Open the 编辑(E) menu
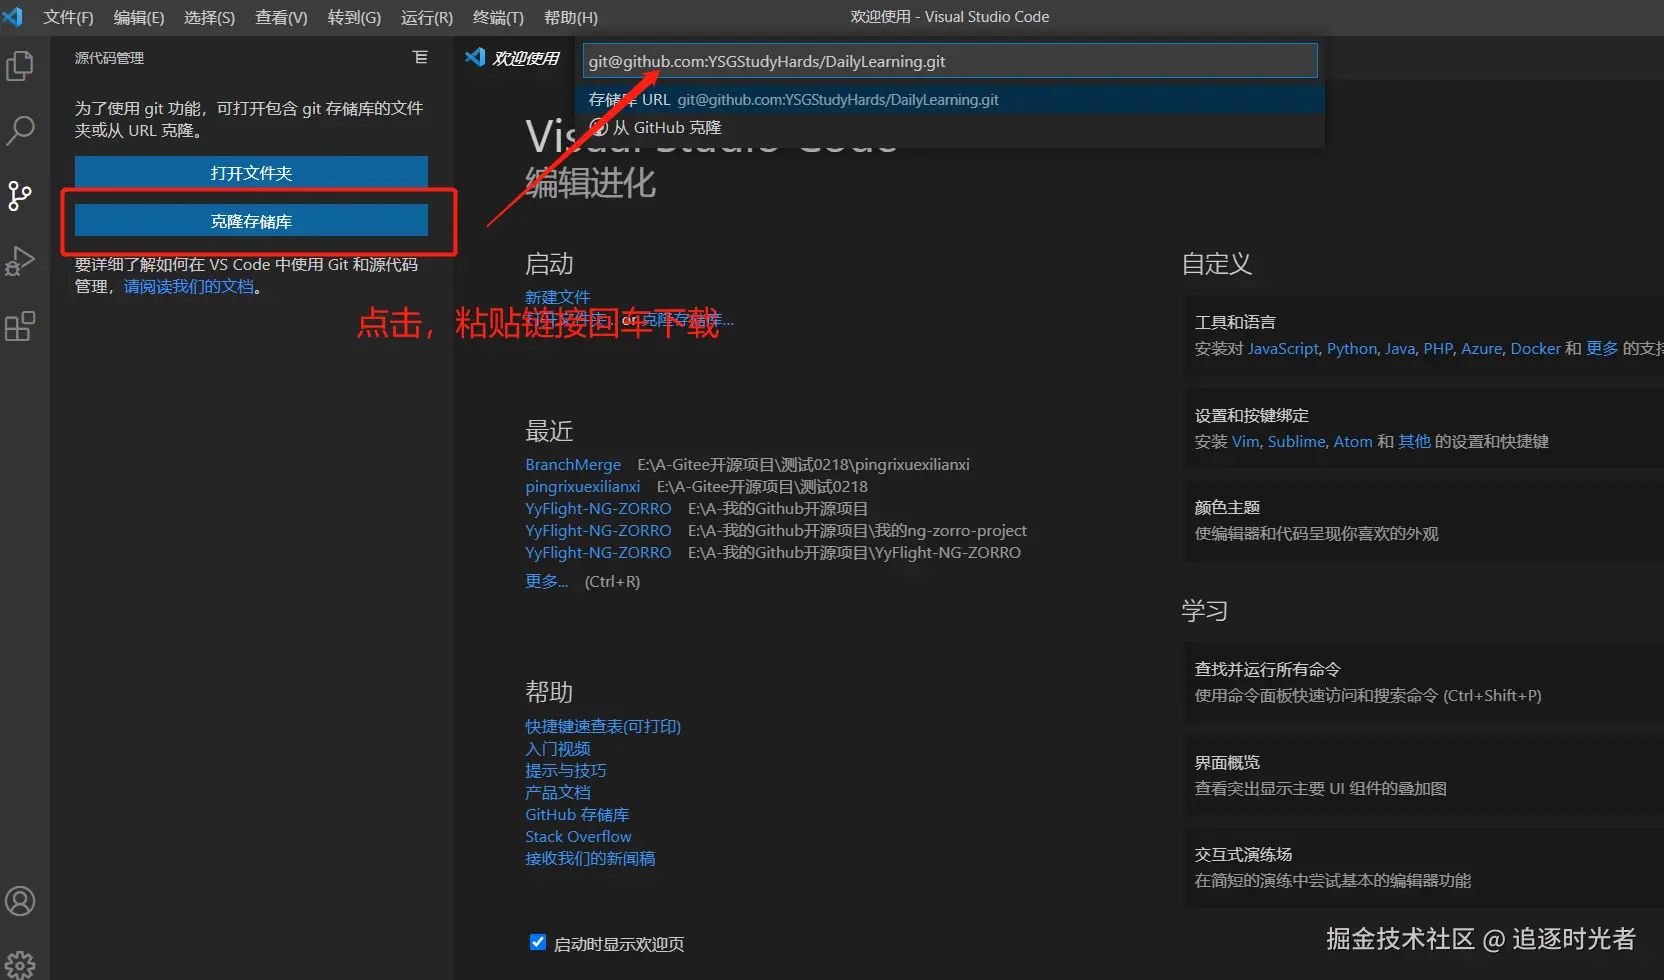Viewport: 1664px width, 980px height. click(x=139, y=17)
